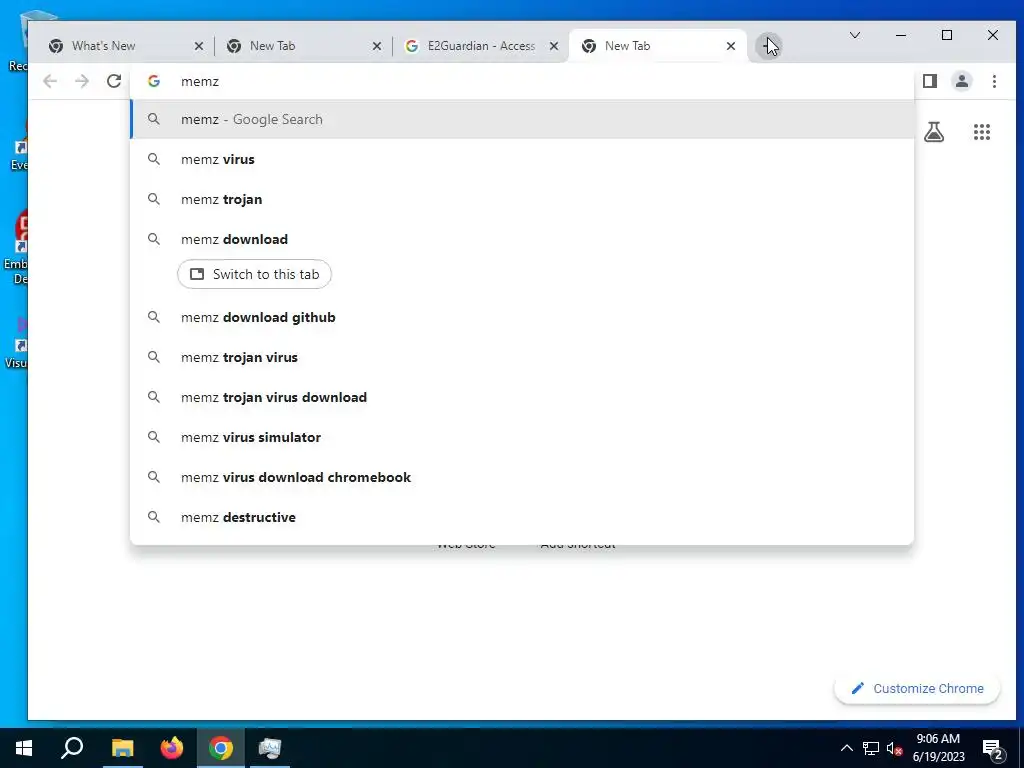Open Windows taskbar search
The height and width of the screenshot is (768, 1024).
click(x=72, y=748)
